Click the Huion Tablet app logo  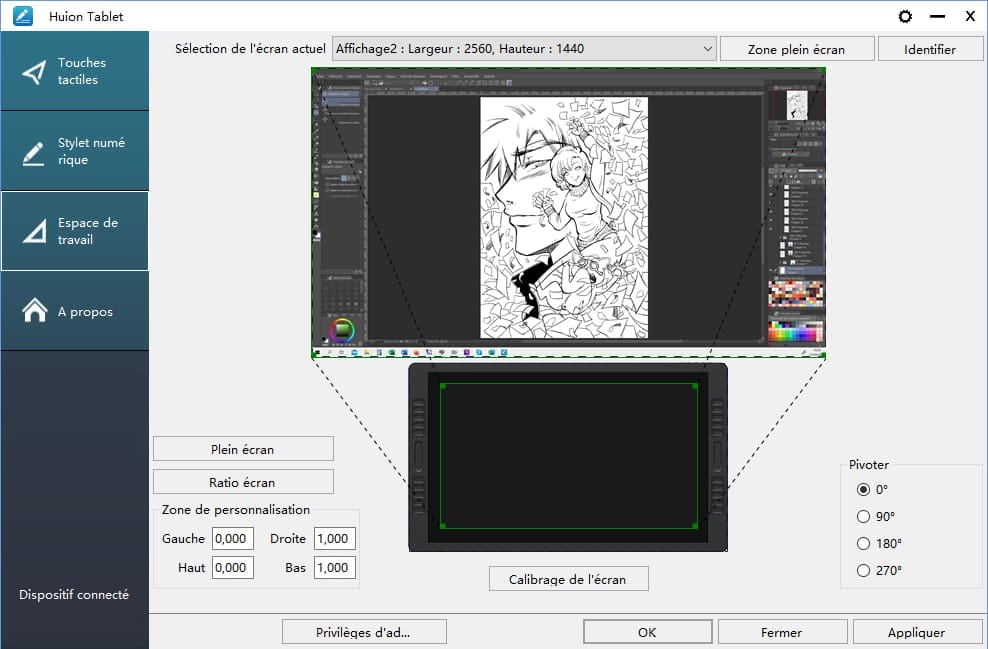coord(23,16)
